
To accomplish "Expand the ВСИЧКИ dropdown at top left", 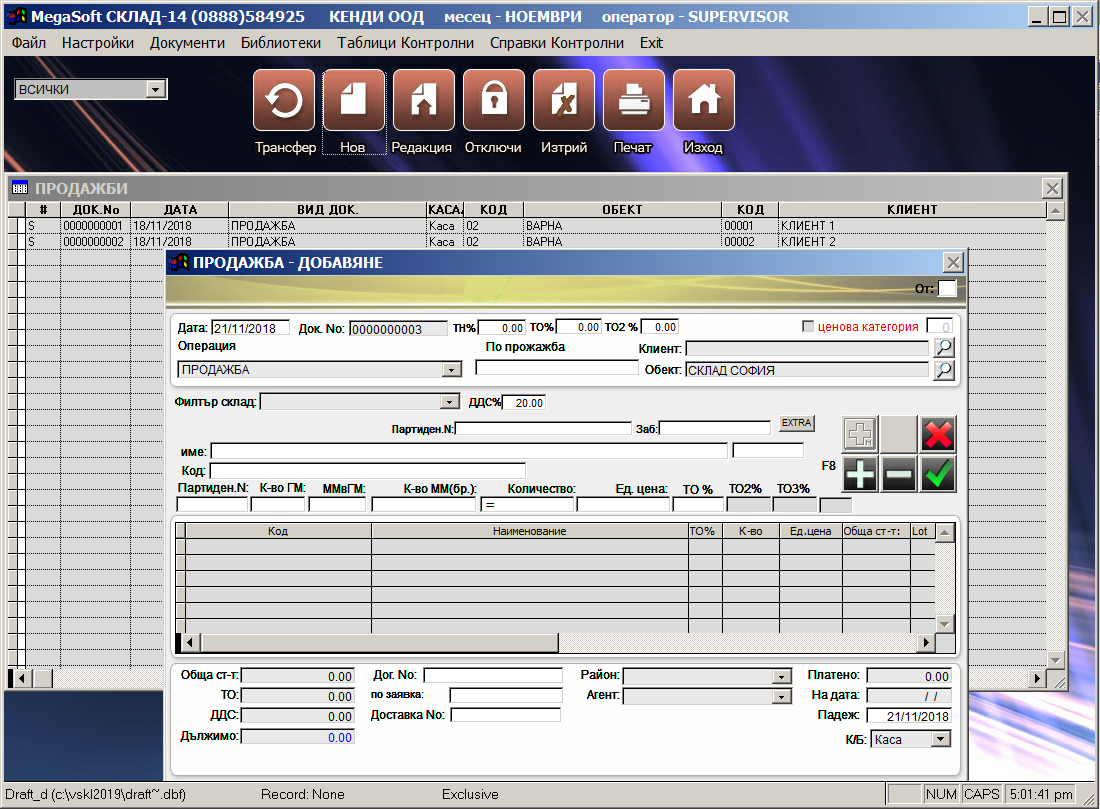I will pyautogui.click(x=155, y=90).
